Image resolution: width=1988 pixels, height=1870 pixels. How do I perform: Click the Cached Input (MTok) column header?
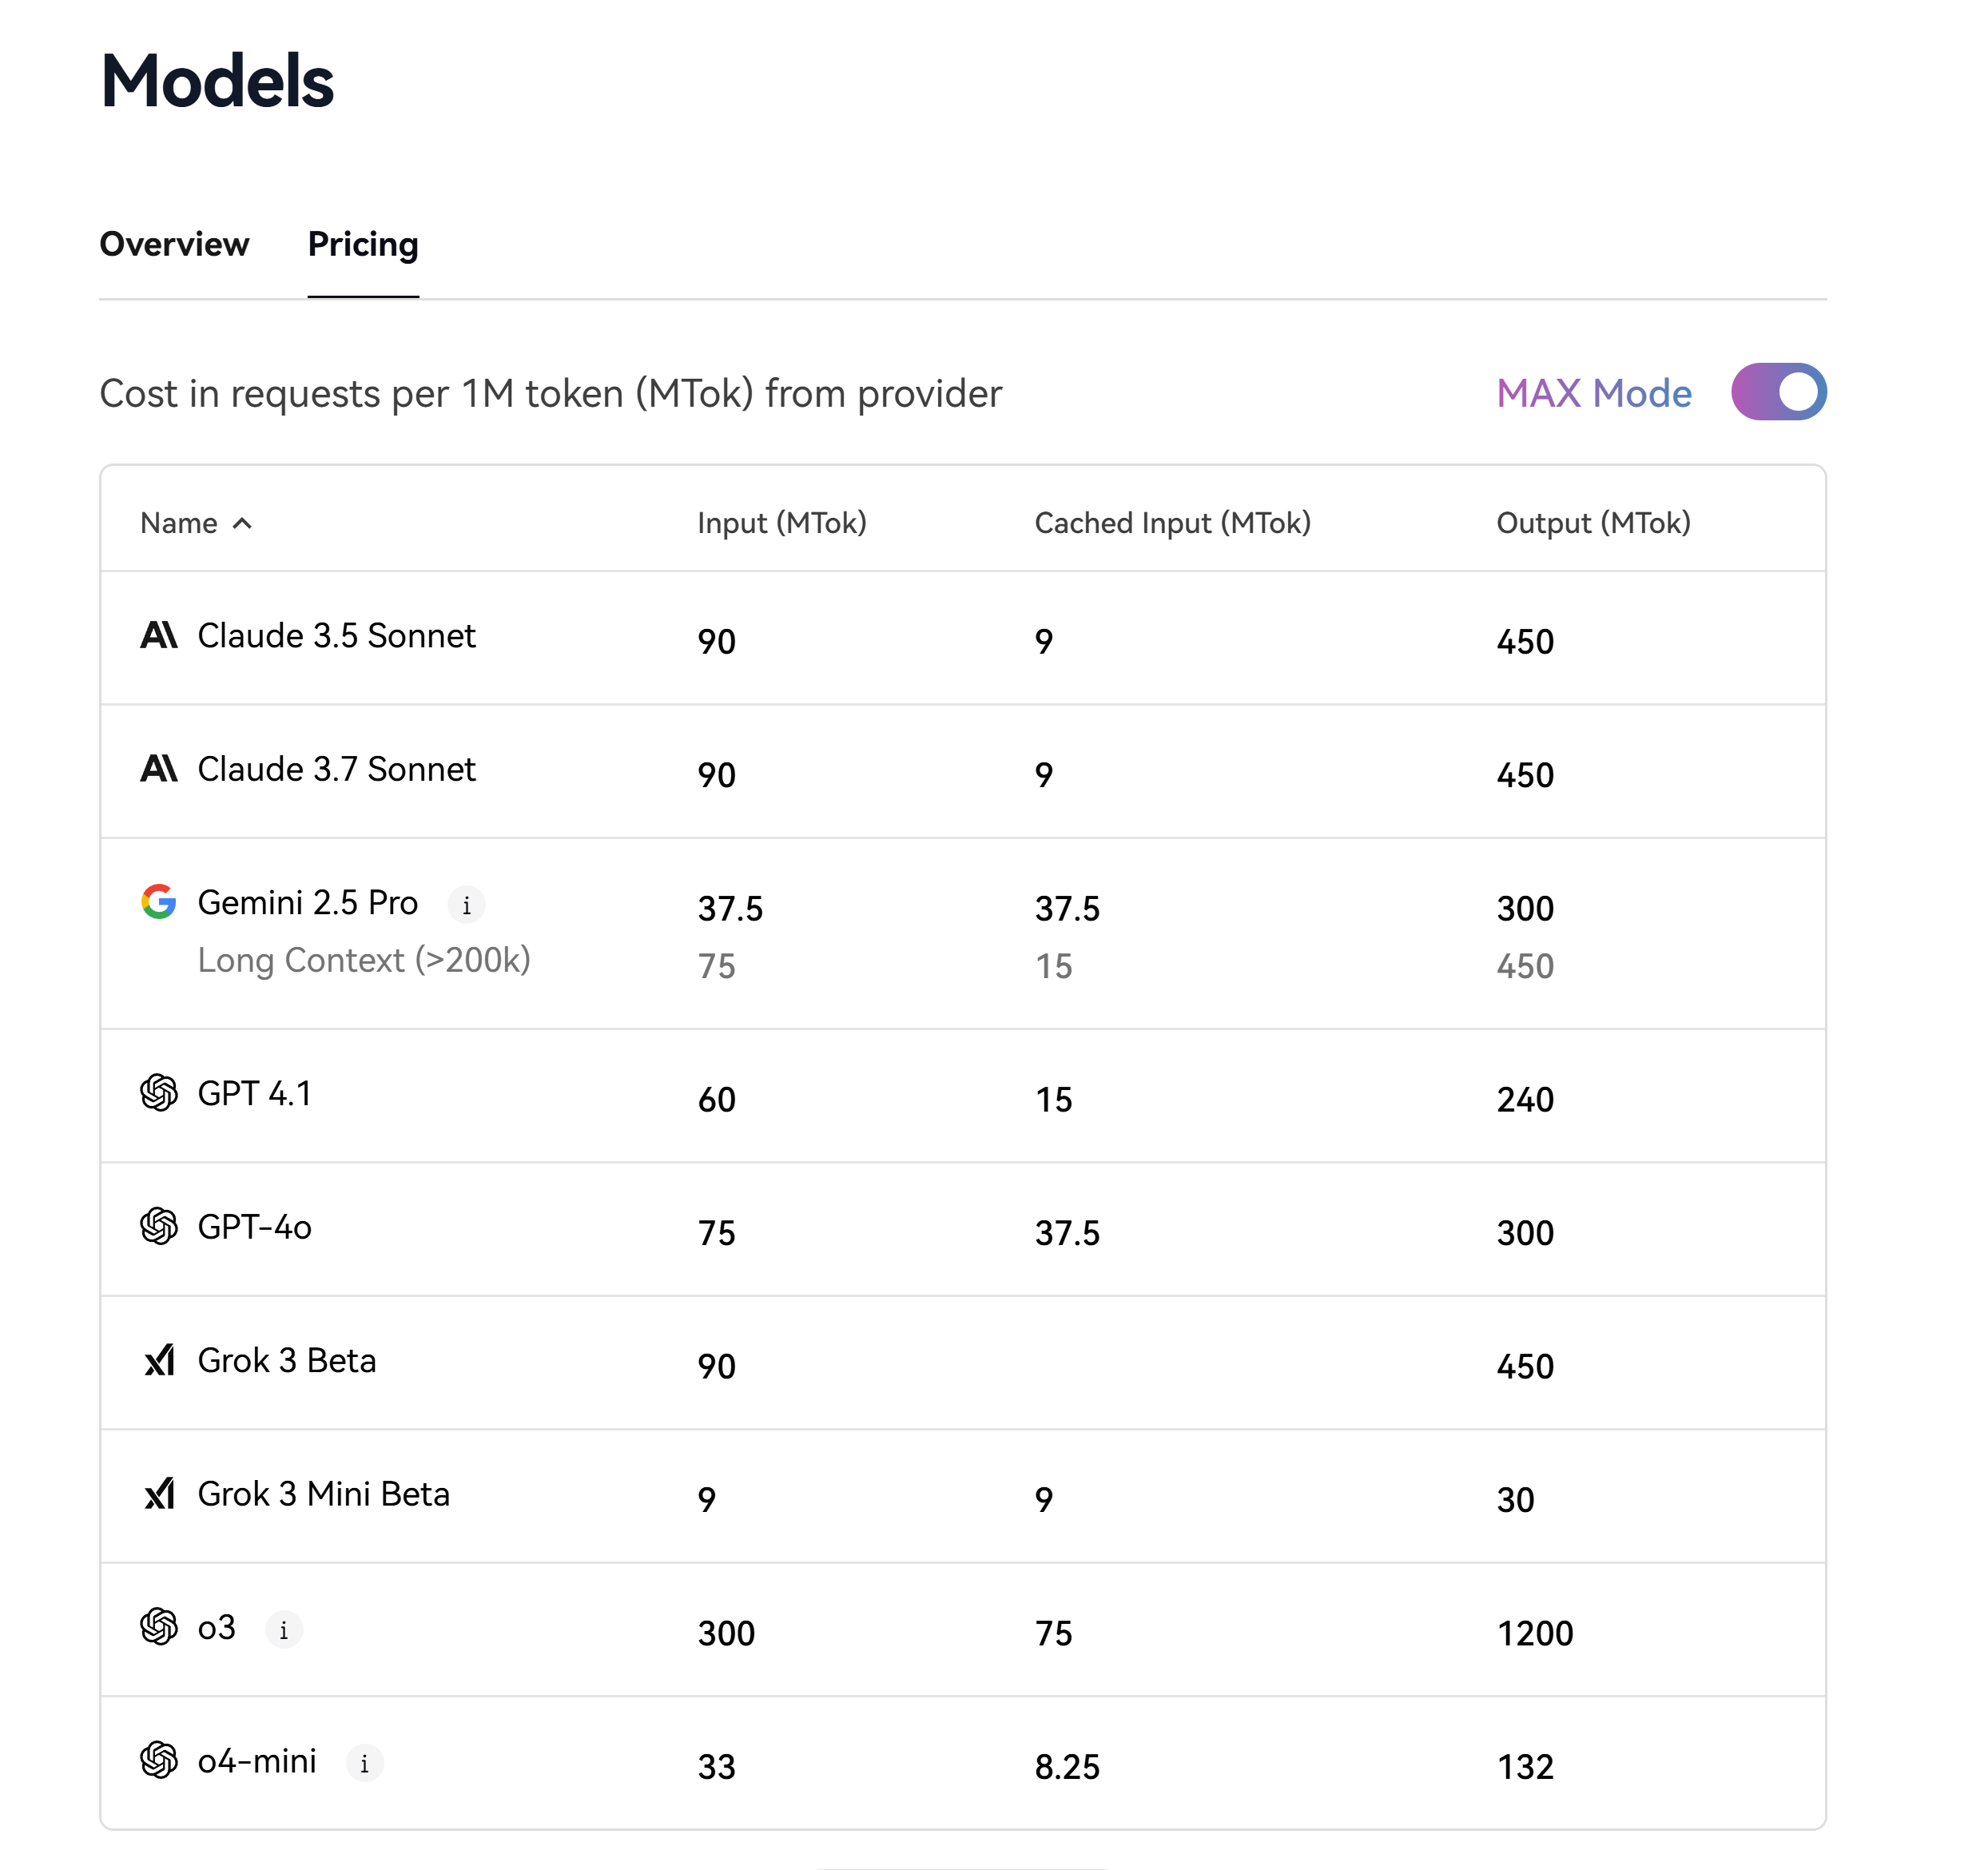1172,523
